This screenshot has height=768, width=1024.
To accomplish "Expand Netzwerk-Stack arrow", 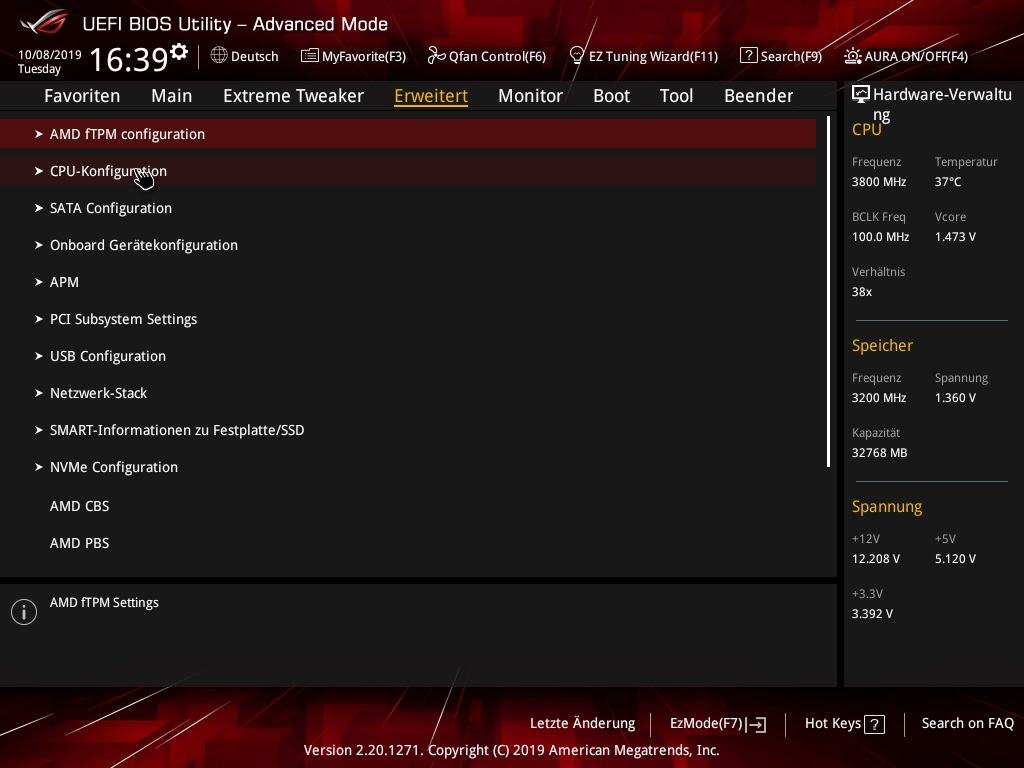I will (39, 393).
